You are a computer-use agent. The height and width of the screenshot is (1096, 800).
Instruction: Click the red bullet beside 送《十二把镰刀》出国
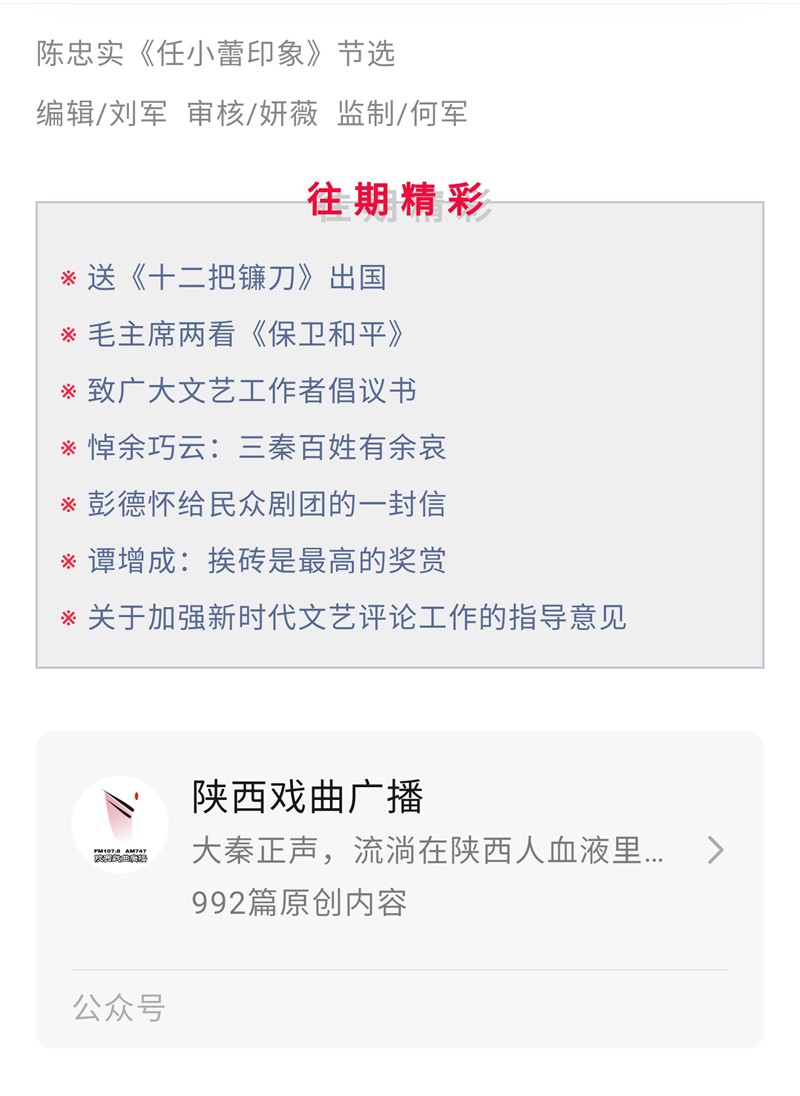coord(68,278)
